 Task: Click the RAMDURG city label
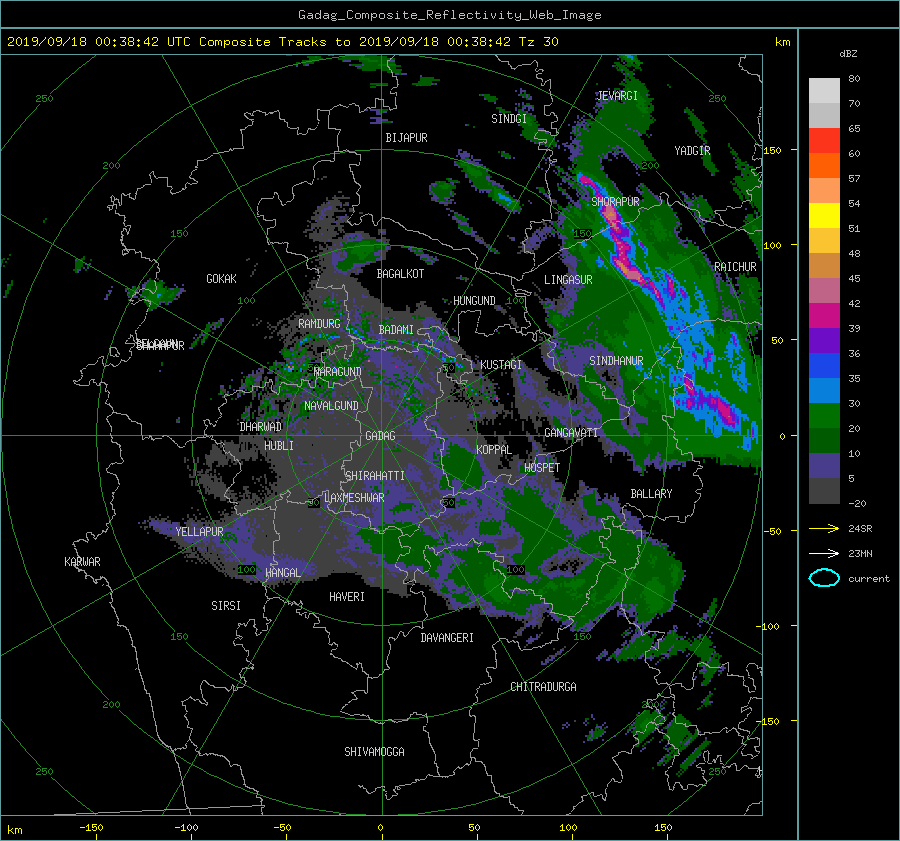(319, 324)
